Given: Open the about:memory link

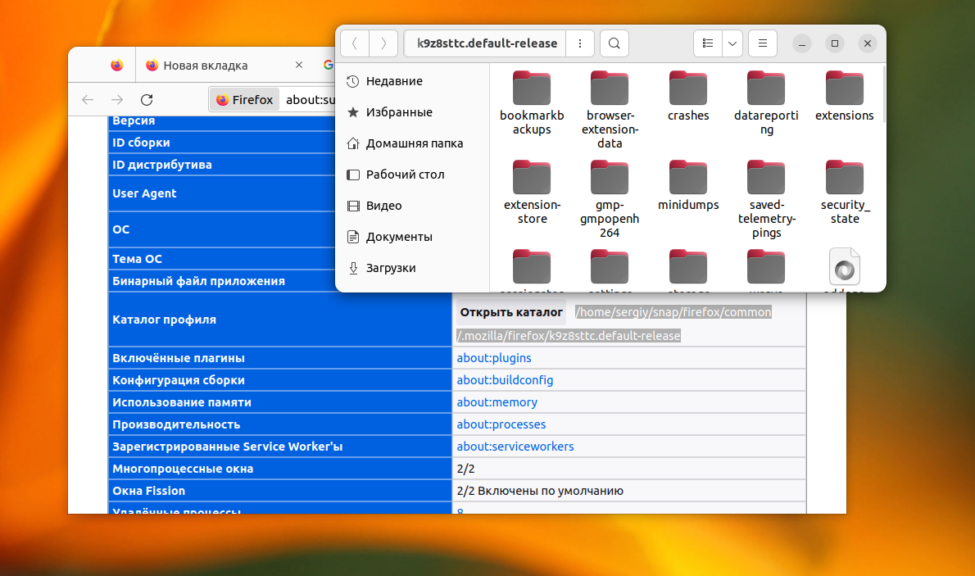Looking at the screenshot, I should click(497, 402).
